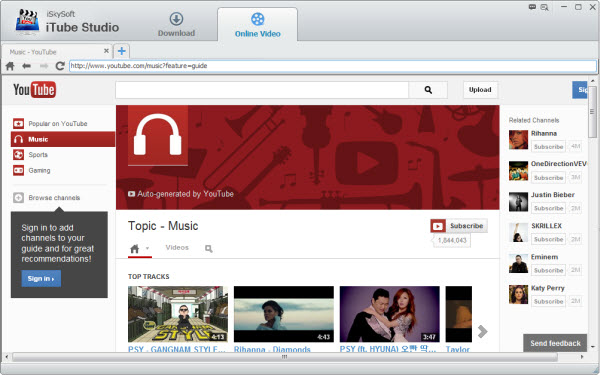The image size is (600, 375).
Task: Focus the YouTube search box
Action: pyautogui.click(x=262, y=90)
